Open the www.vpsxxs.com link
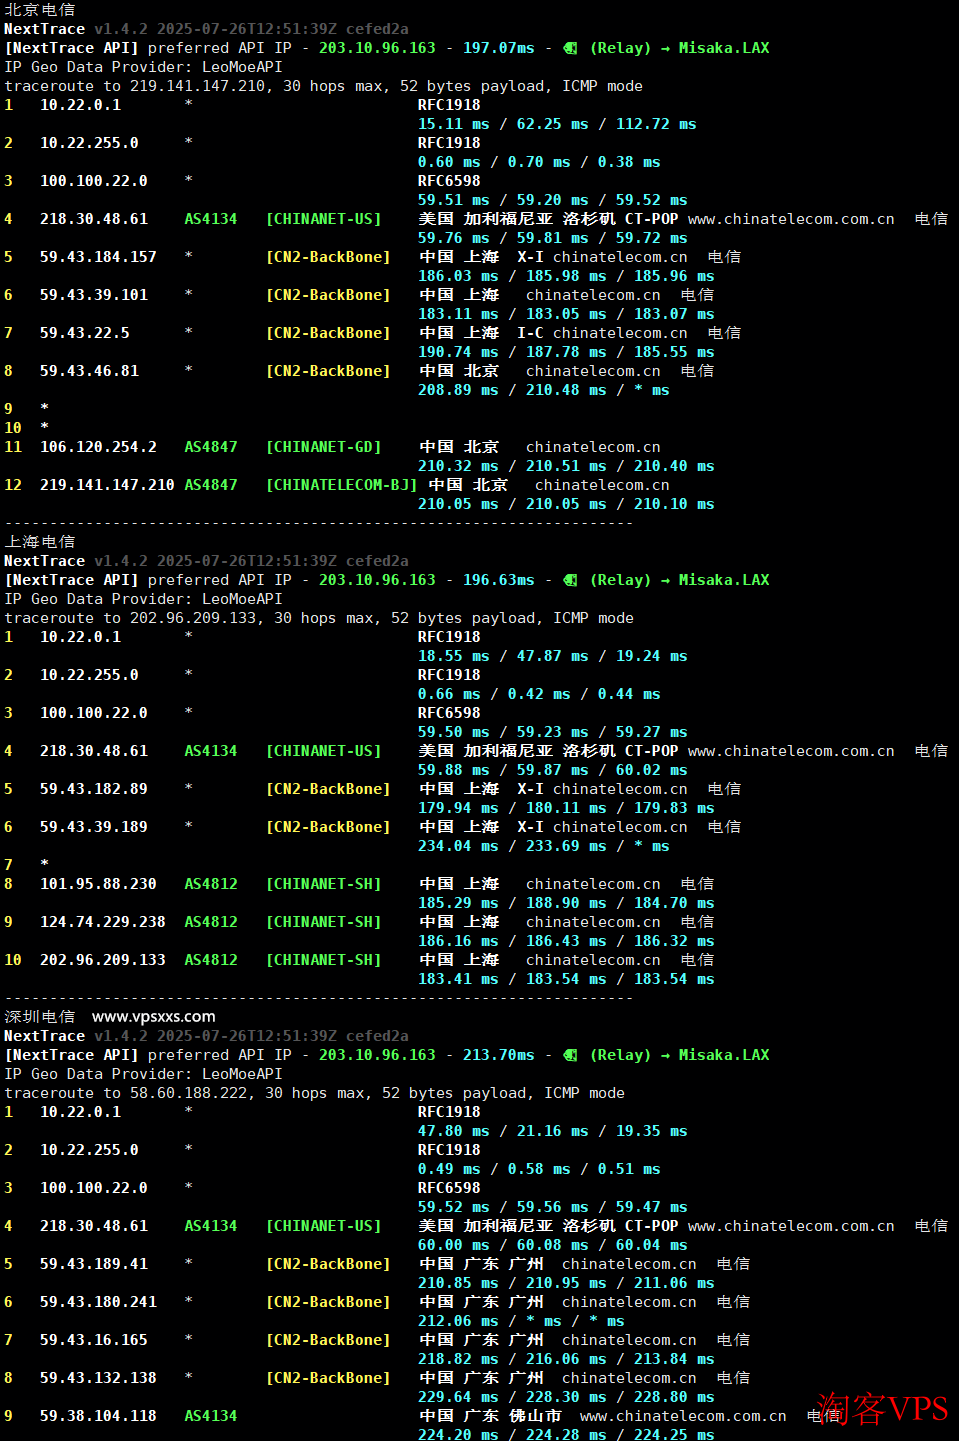This screenshot has width=959, height=1441. coord(153,1017)
